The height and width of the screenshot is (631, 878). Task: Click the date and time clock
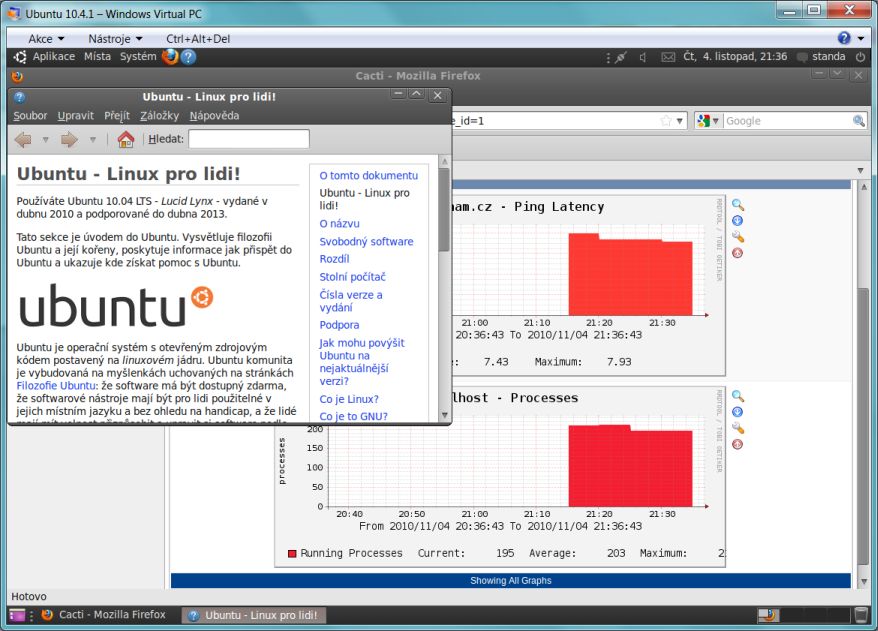tap(735, 57)
